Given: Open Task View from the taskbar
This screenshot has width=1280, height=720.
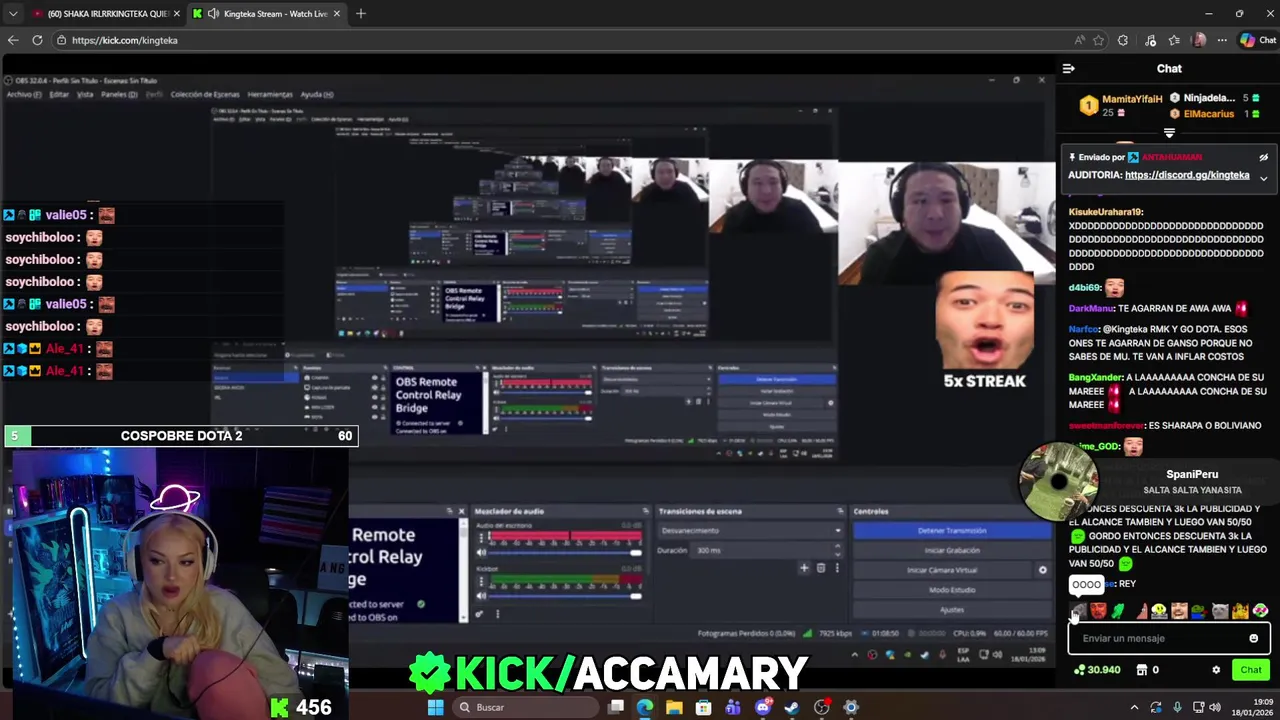Looking at the screenshot, I should (x=616, y=707).
